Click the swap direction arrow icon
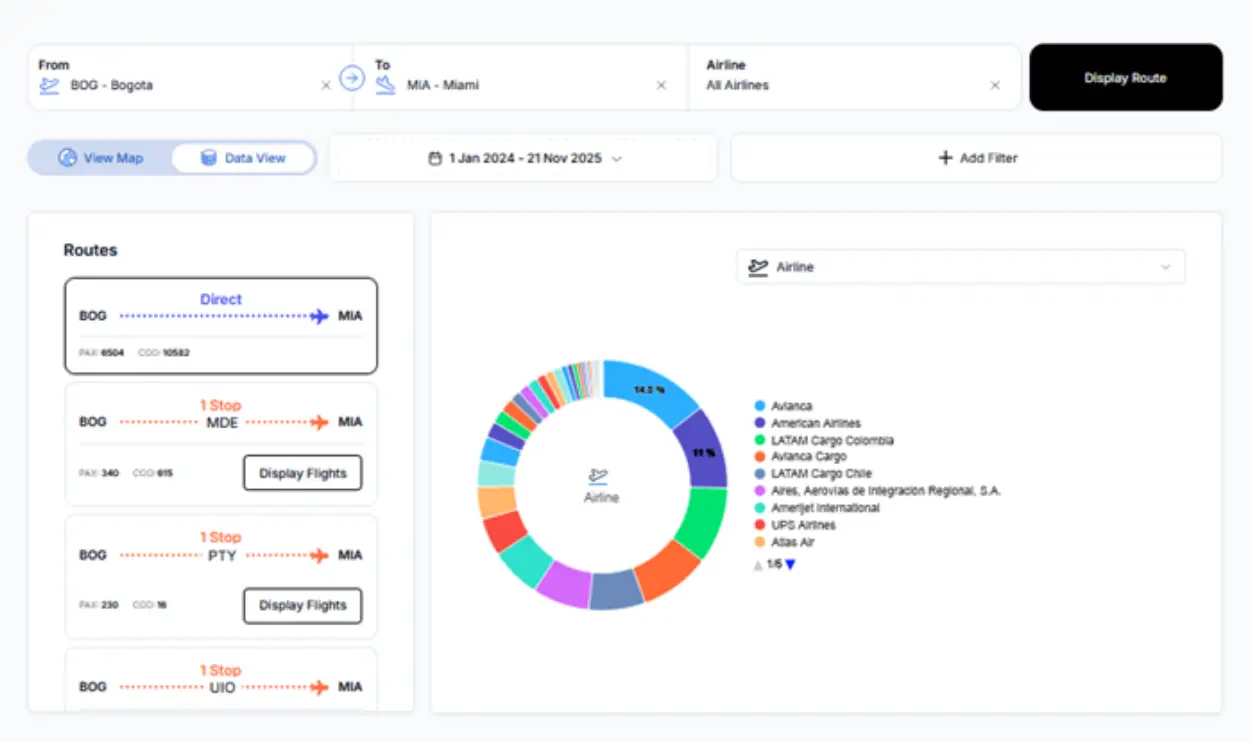This screenshot has width=1252, height=742. click(x=351, y=77)
